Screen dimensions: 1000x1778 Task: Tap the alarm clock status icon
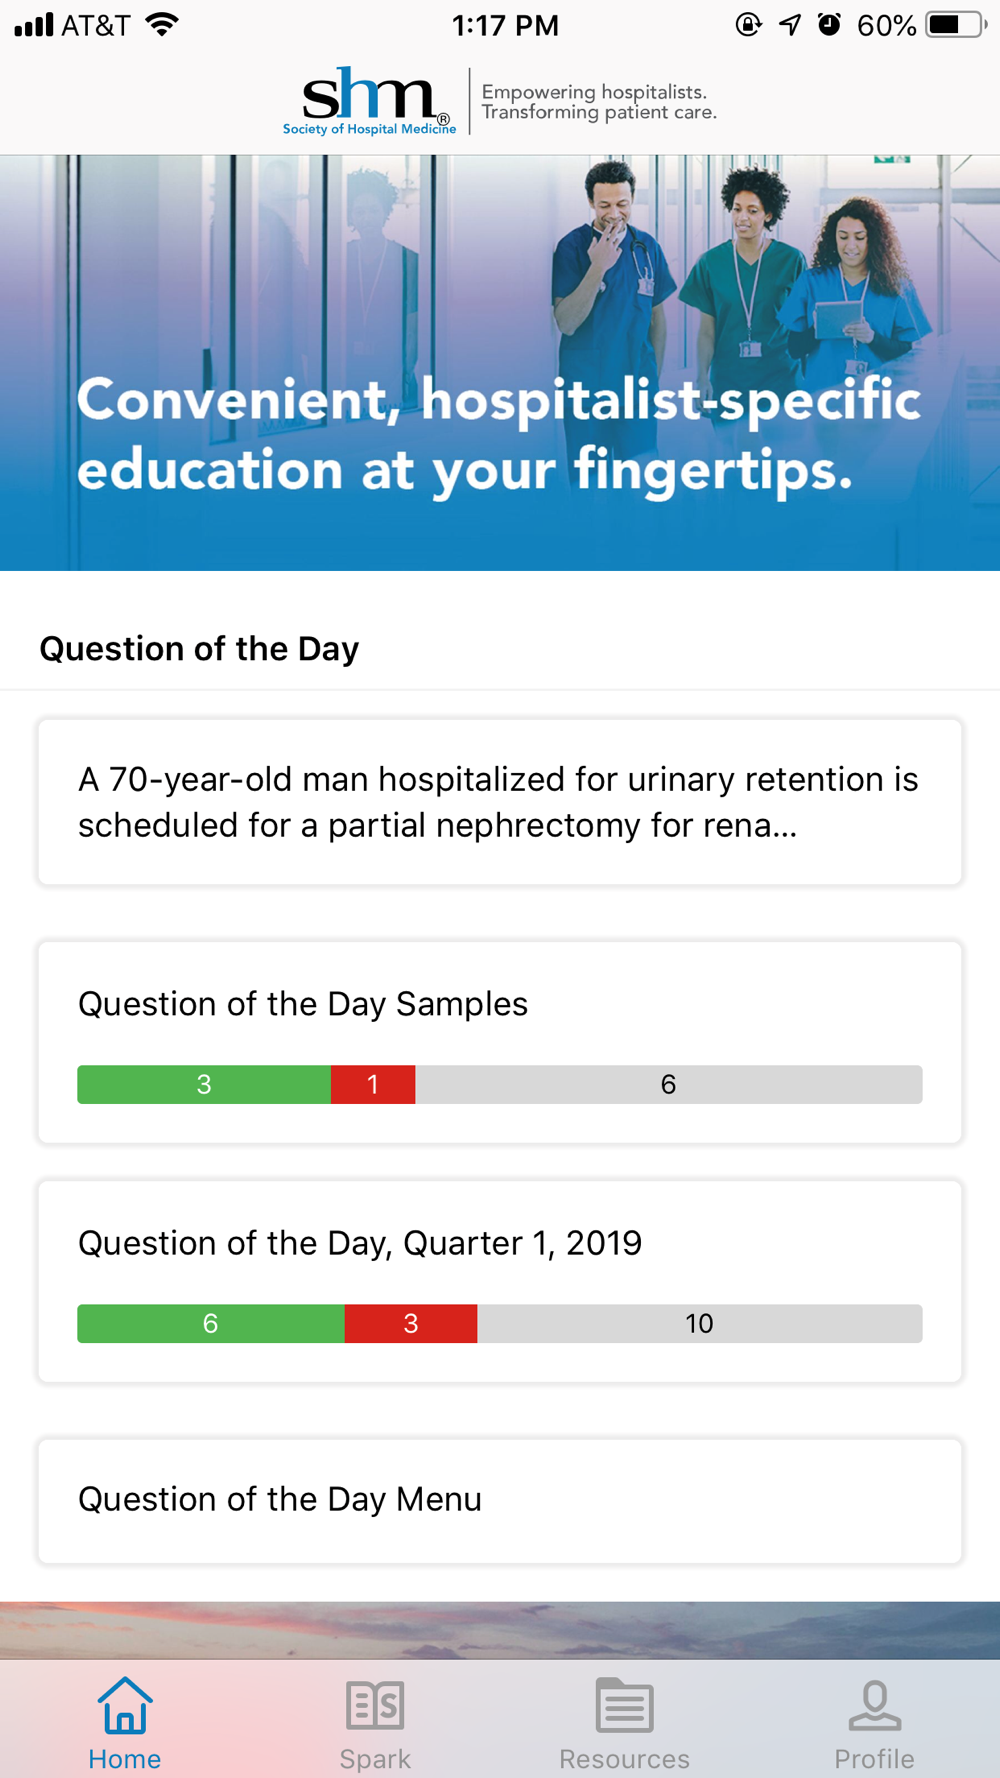click(829, 25)
